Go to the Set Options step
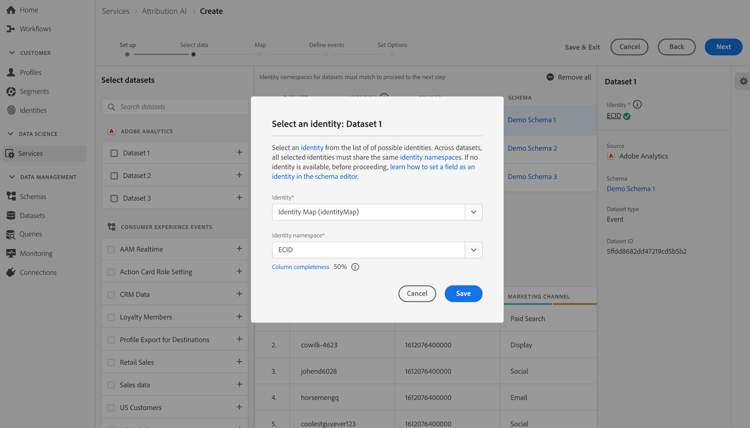This screenshot has height=428, width=750. [392, 54]
